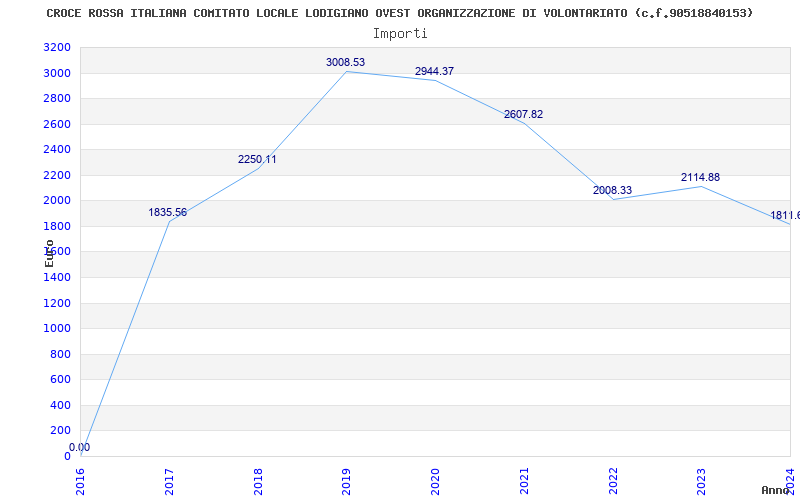
Task: Select the 1200 y-axis tick label
Action: tap(57, 304)
